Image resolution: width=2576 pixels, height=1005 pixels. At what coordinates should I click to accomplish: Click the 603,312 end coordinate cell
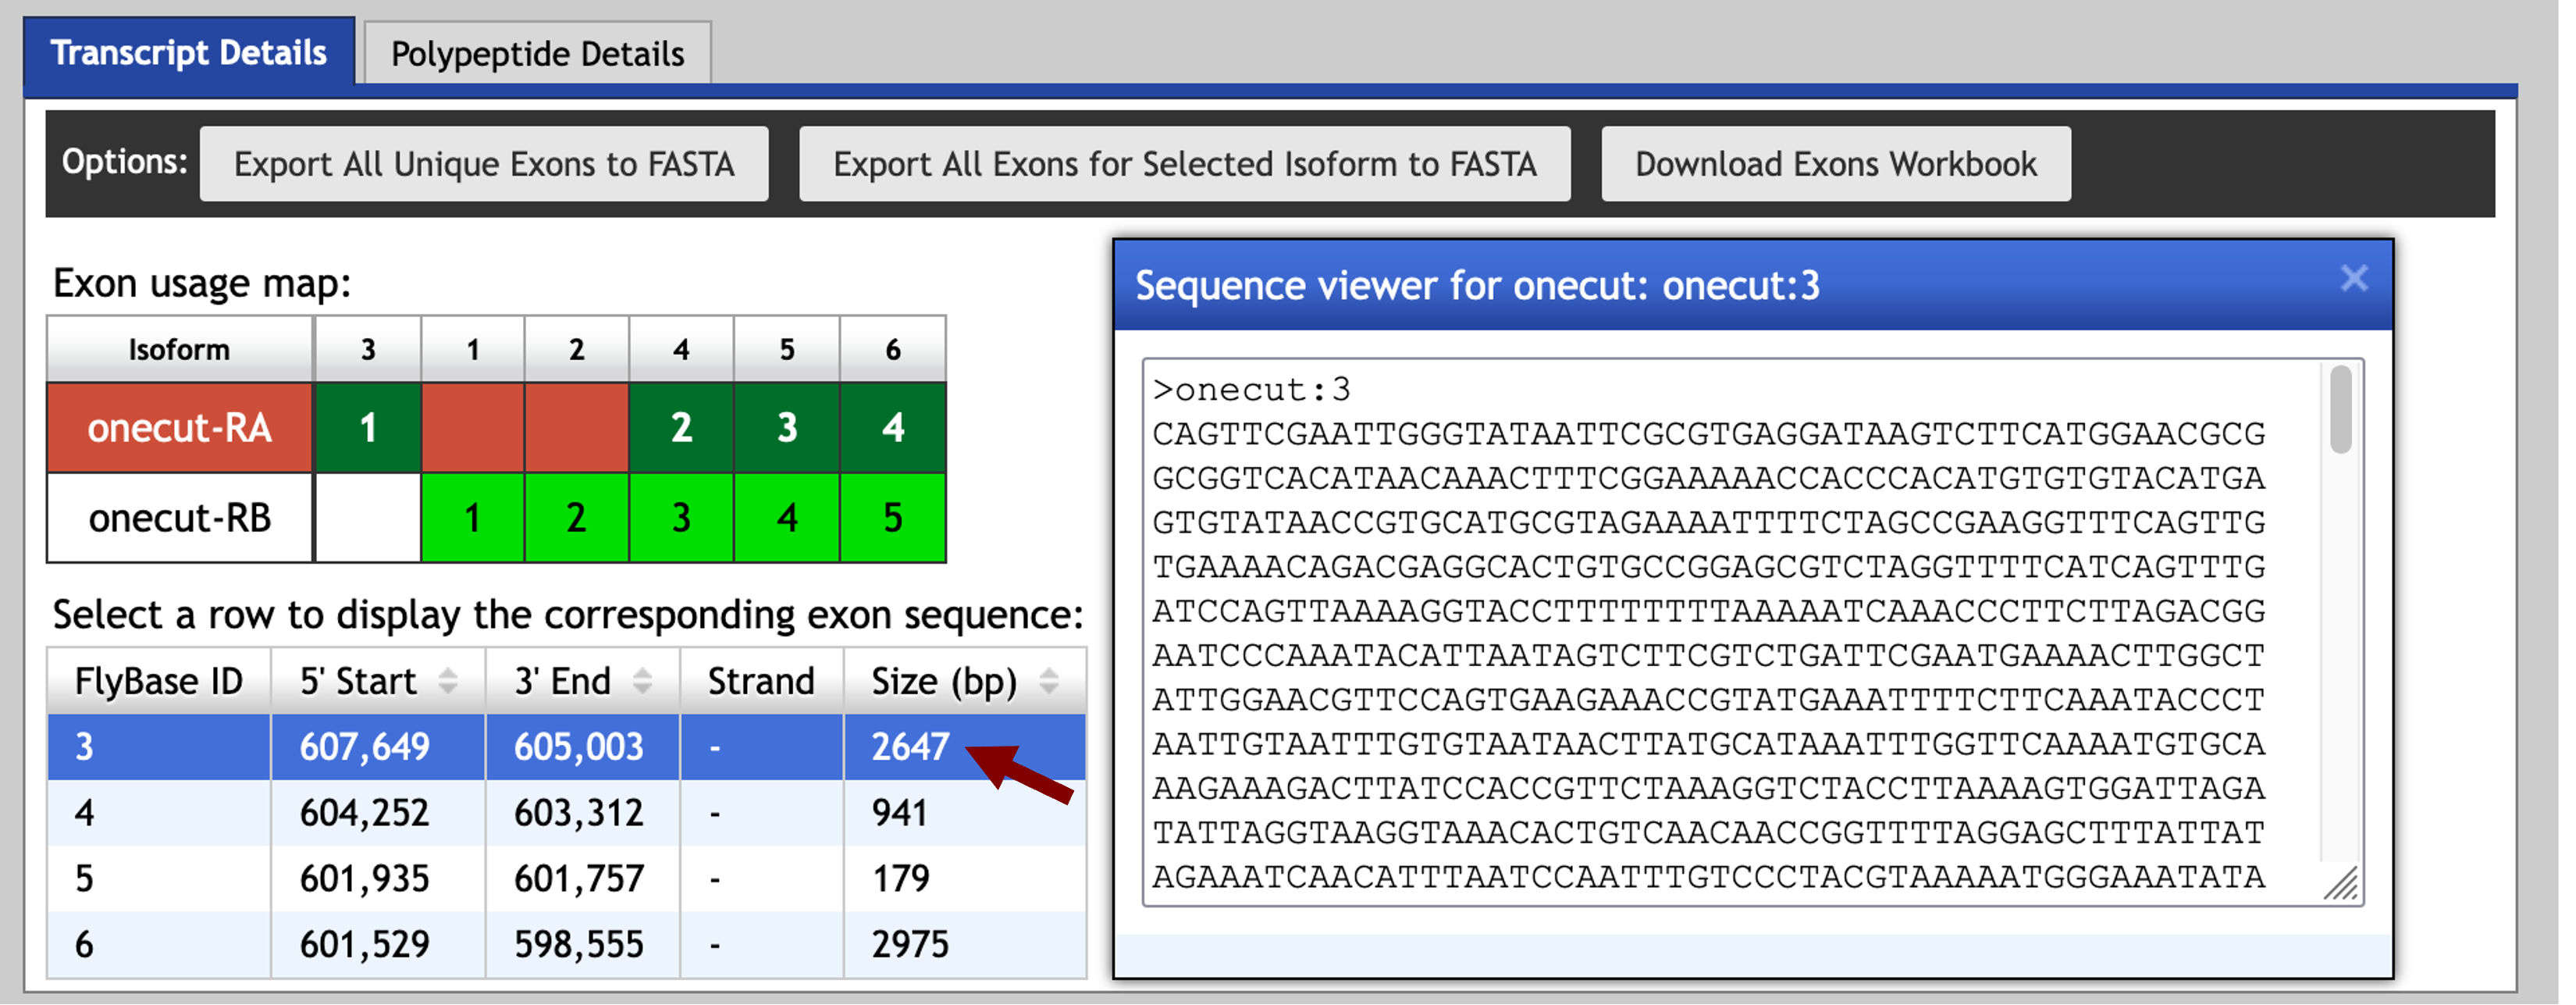583,813
